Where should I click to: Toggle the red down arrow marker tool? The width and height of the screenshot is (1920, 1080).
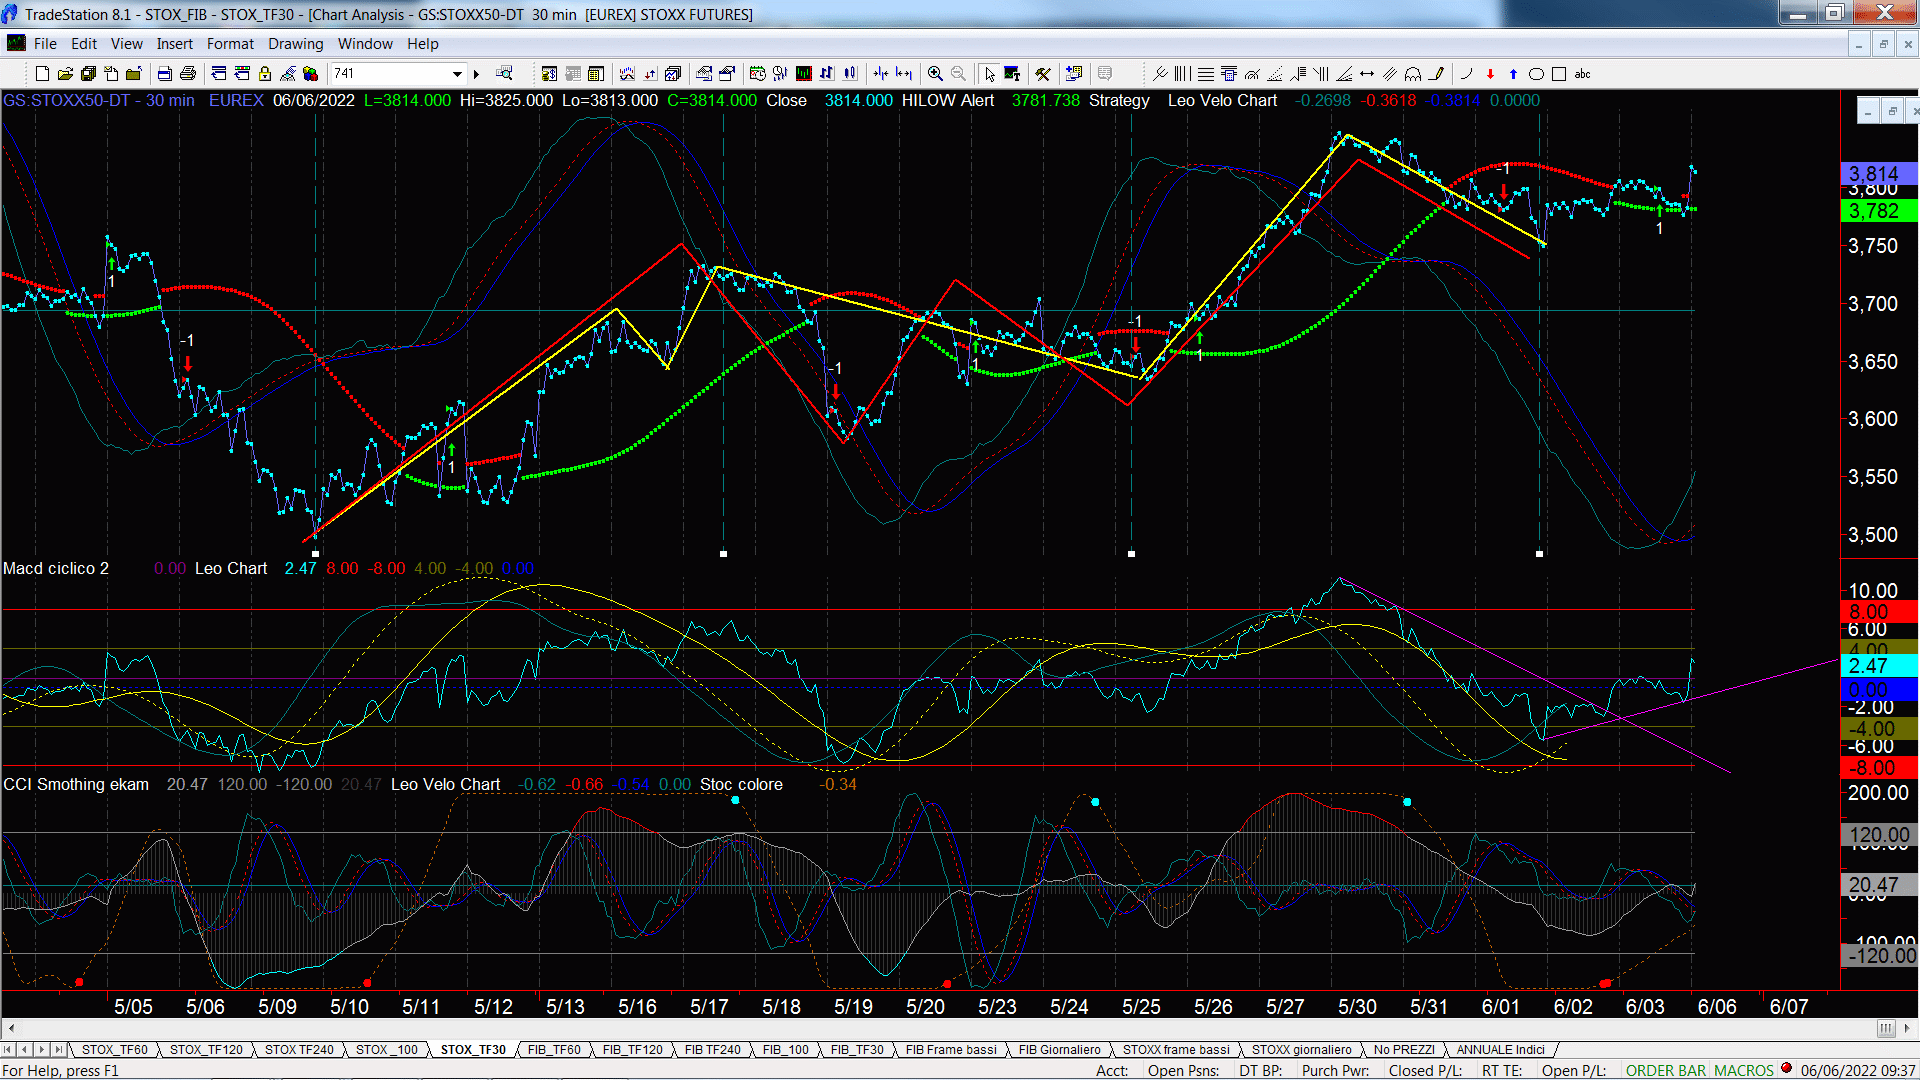click(1490, 74)
